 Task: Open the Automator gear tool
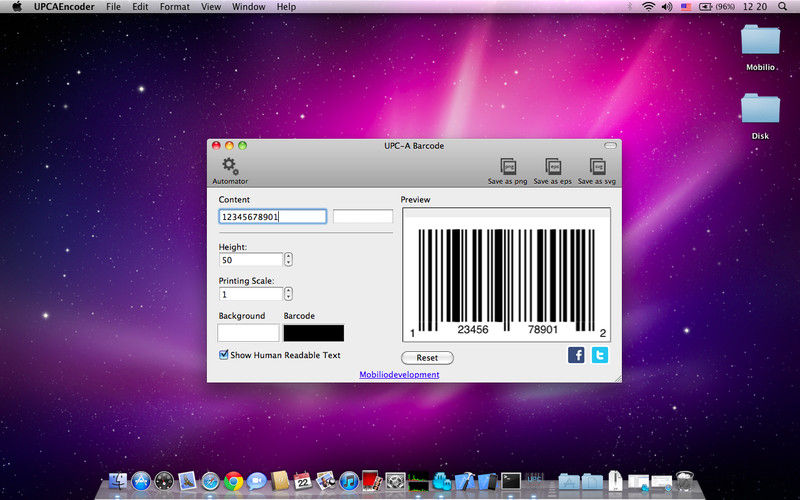tap(230, 170)
